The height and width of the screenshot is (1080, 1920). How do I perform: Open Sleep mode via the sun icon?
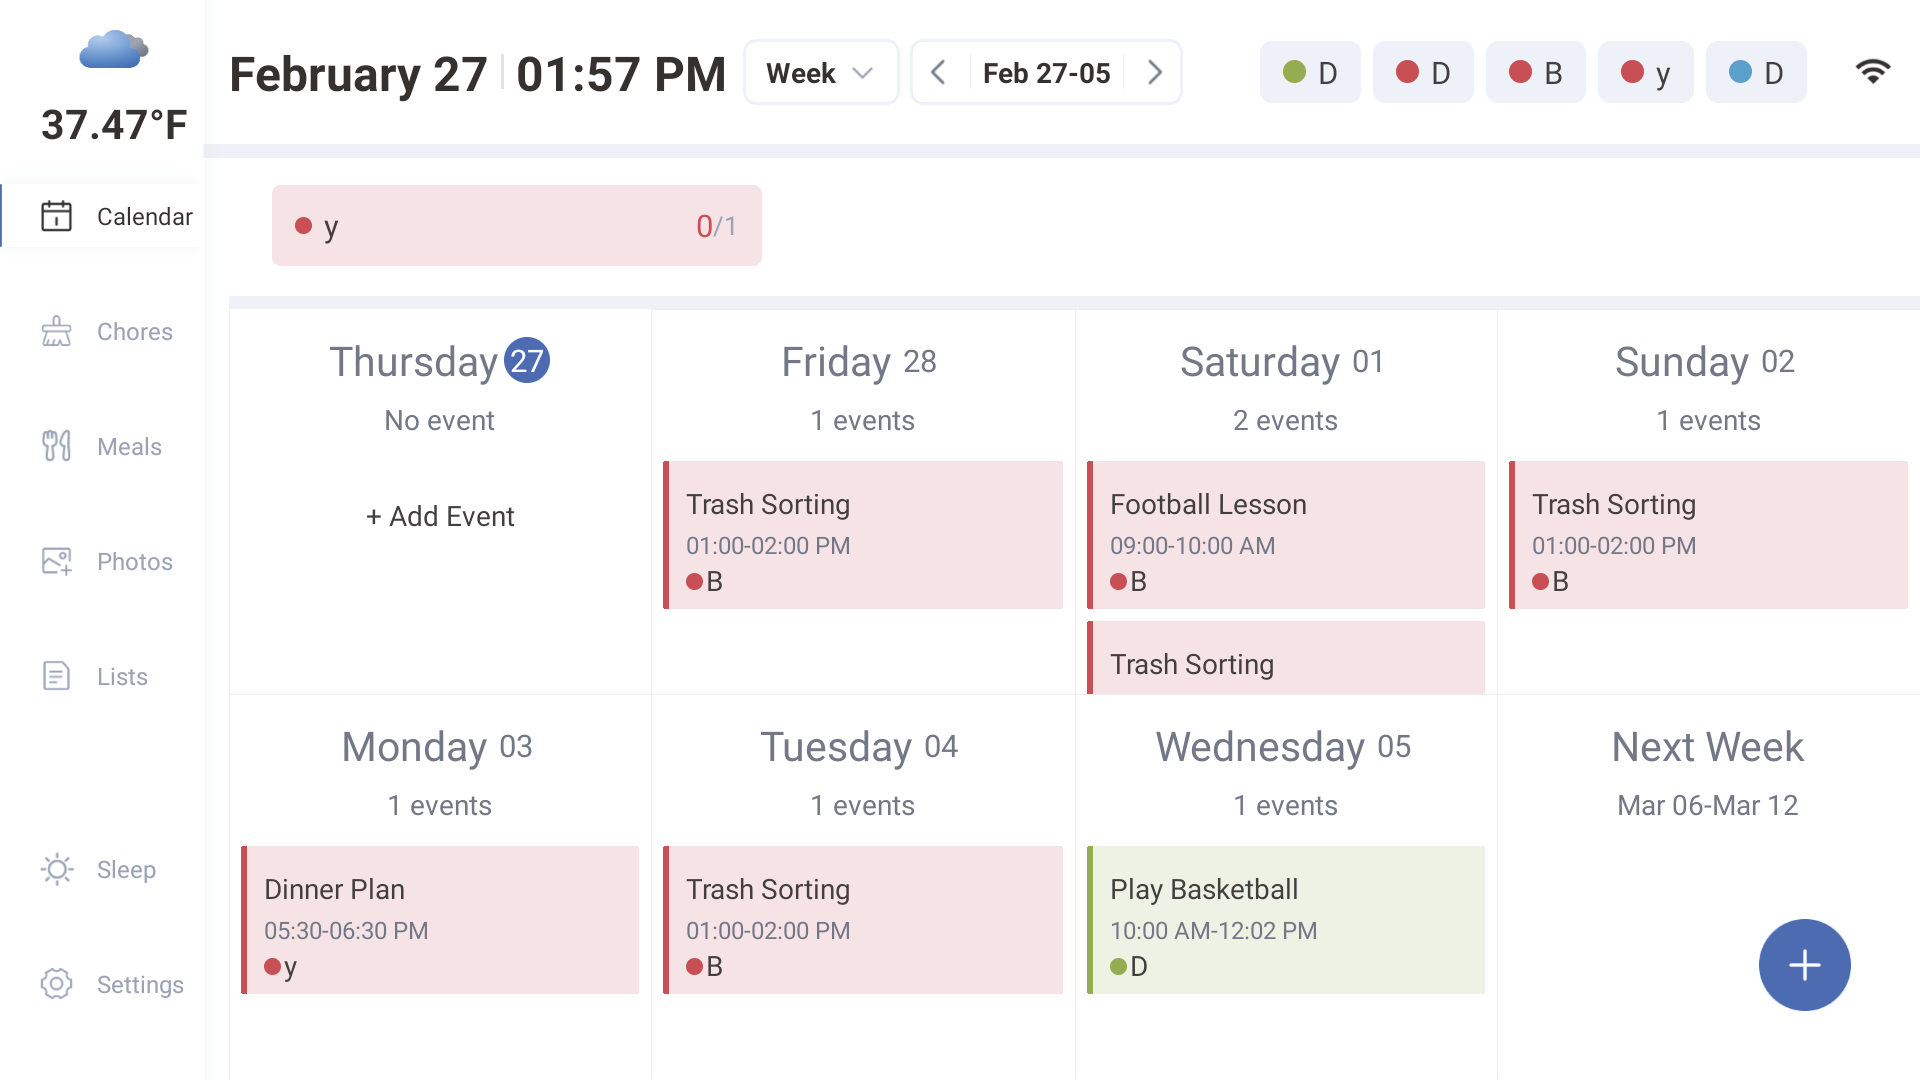coord(57,869)
